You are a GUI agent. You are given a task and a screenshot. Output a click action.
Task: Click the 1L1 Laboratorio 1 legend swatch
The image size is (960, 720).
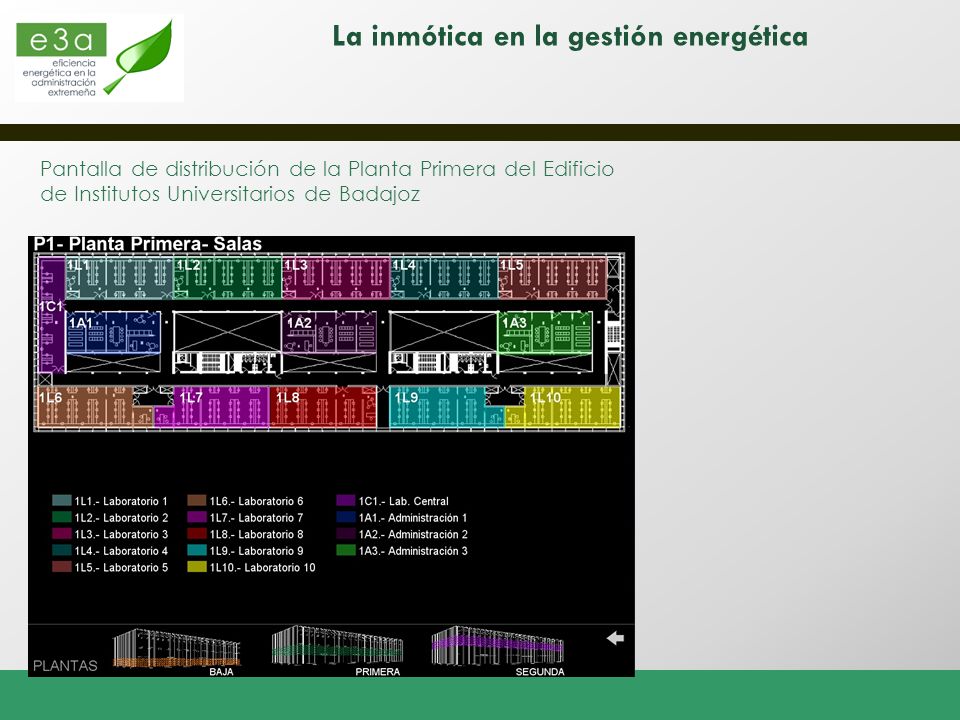click(62, 501)
